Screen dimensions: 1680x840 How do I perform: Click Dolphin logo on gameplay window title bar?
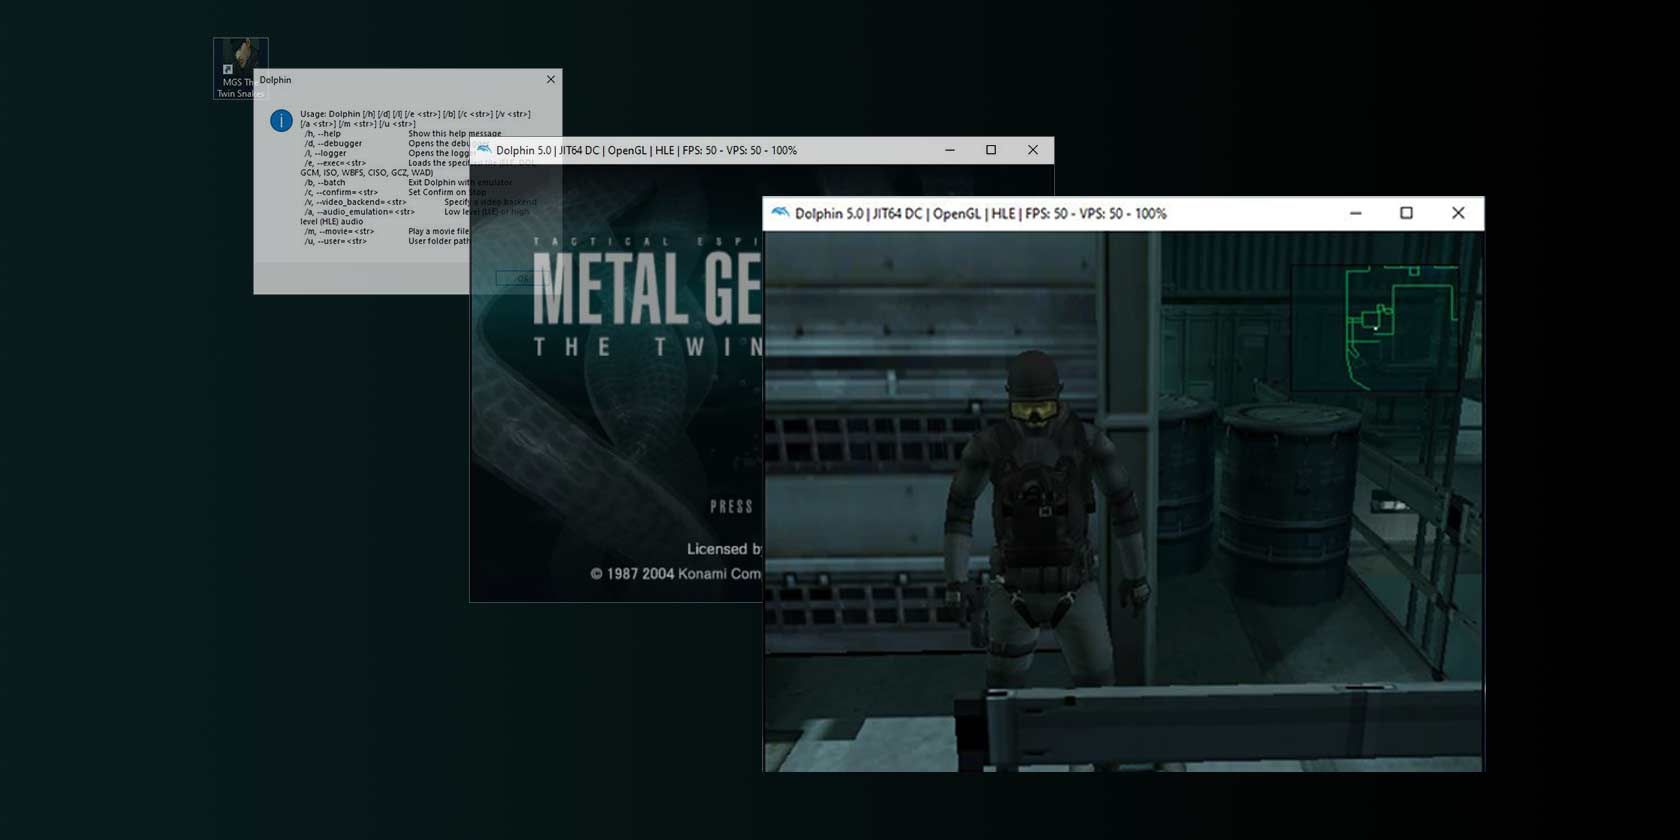[x=780, y=213]
